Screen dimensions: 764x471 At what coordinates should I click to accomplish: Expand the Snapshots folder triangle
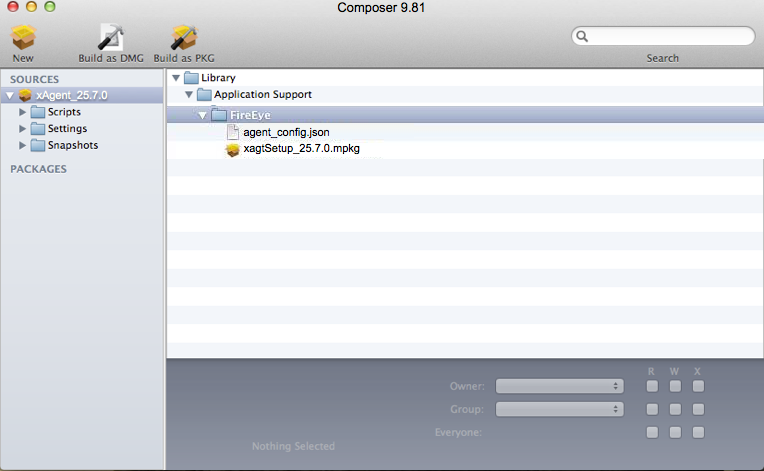pos(22,145)
